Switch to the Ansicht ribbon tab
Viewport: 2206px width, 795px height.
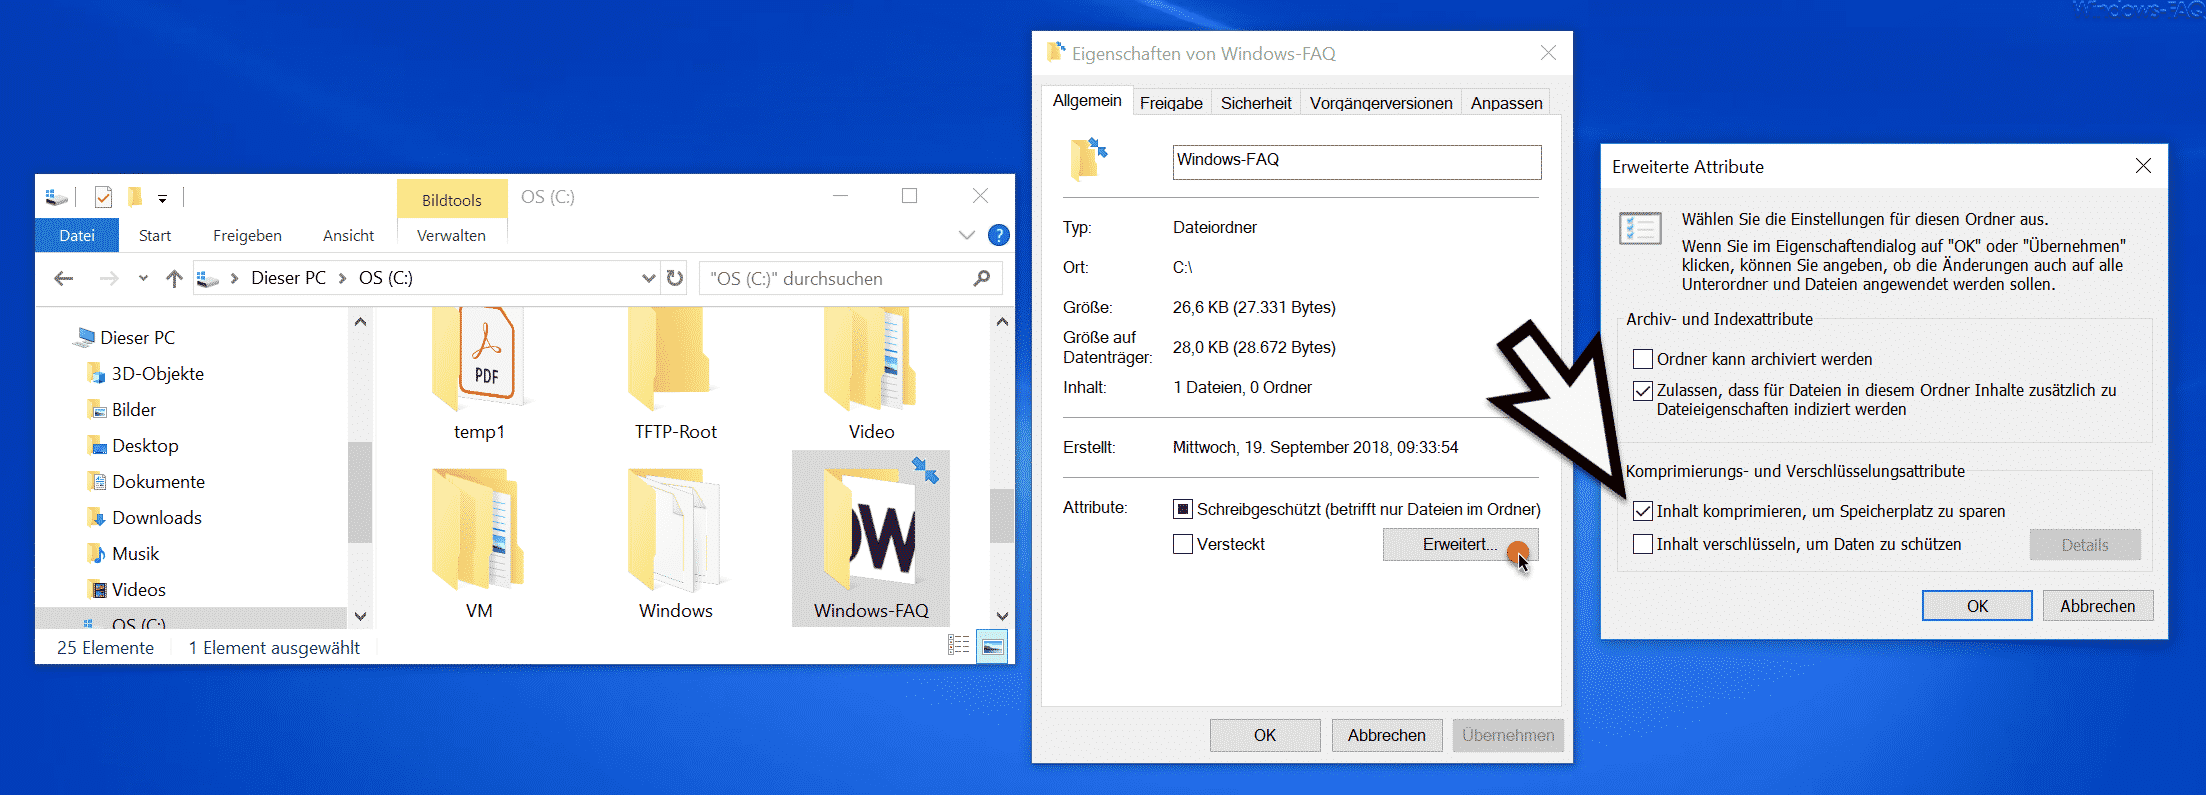tap(348, 235)
